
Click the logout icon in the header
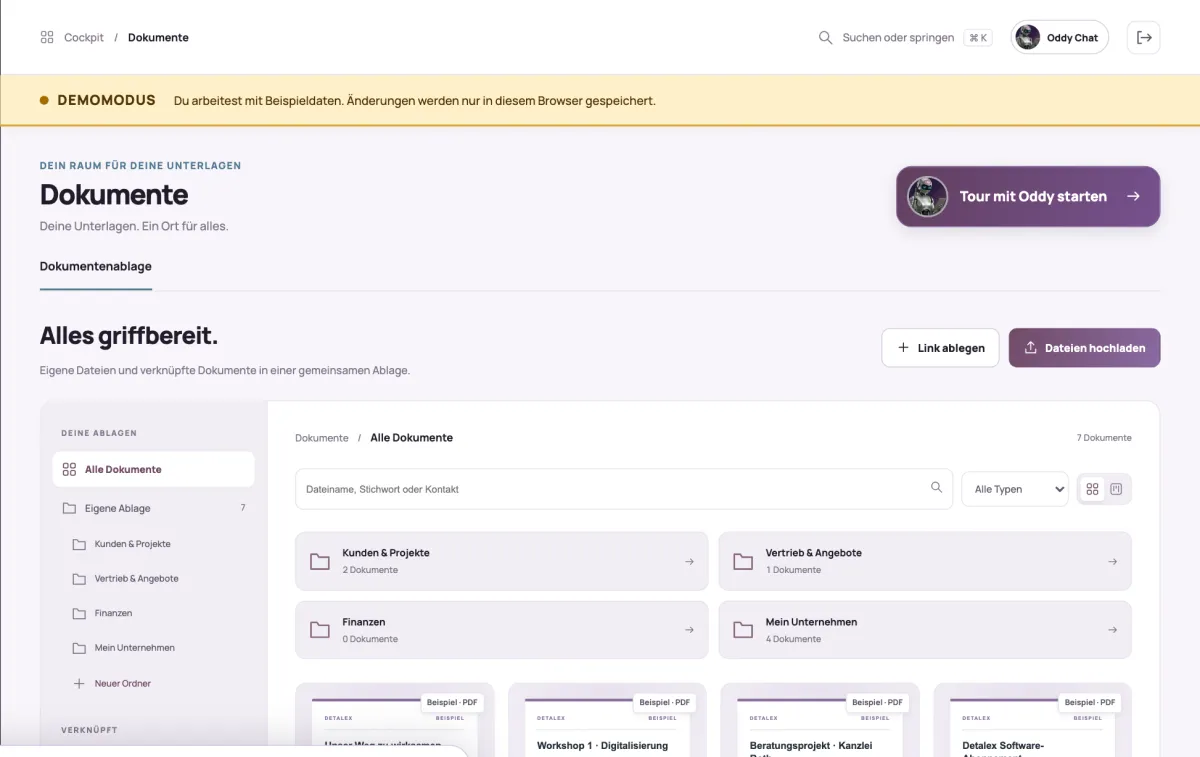click(1144, 37)
